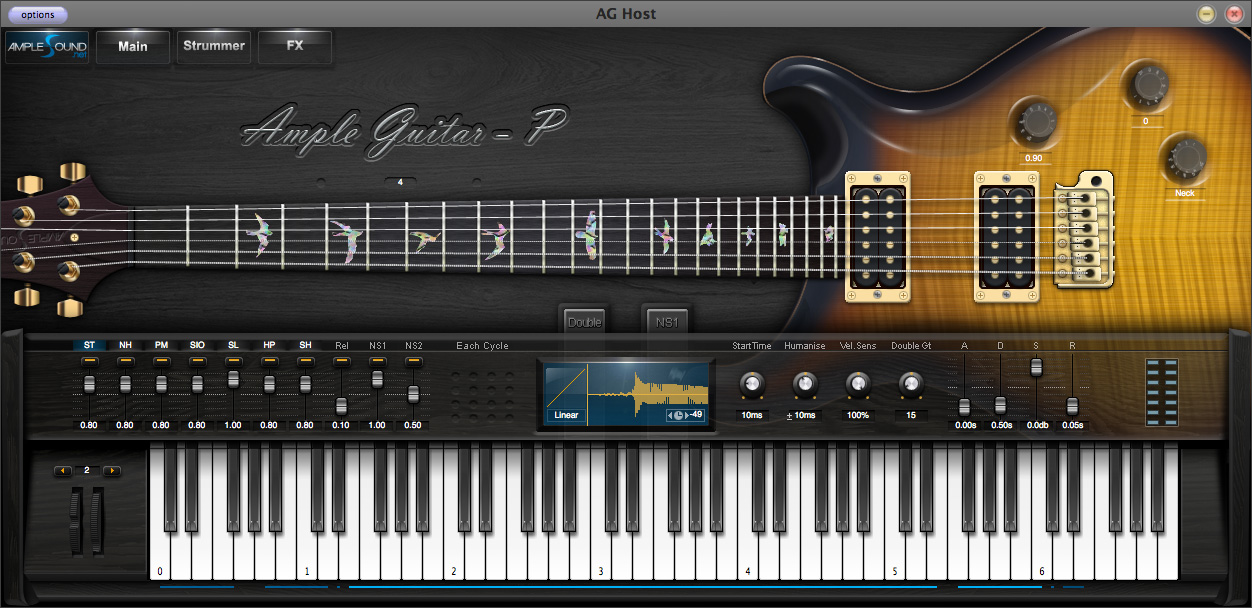Toggle the orange light under PM

pyautogui.click(x=161, y=360)
